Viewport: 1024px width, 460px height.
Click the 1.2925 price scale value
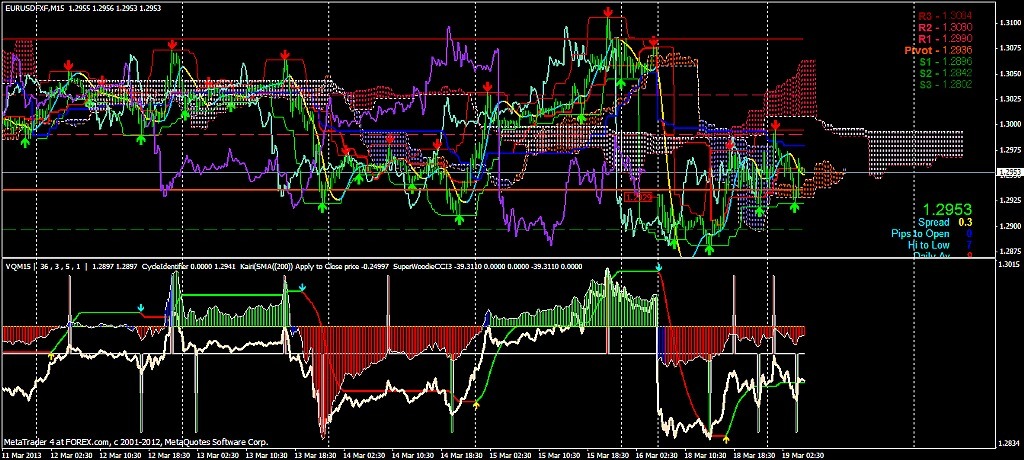(x=1009, y=201)
